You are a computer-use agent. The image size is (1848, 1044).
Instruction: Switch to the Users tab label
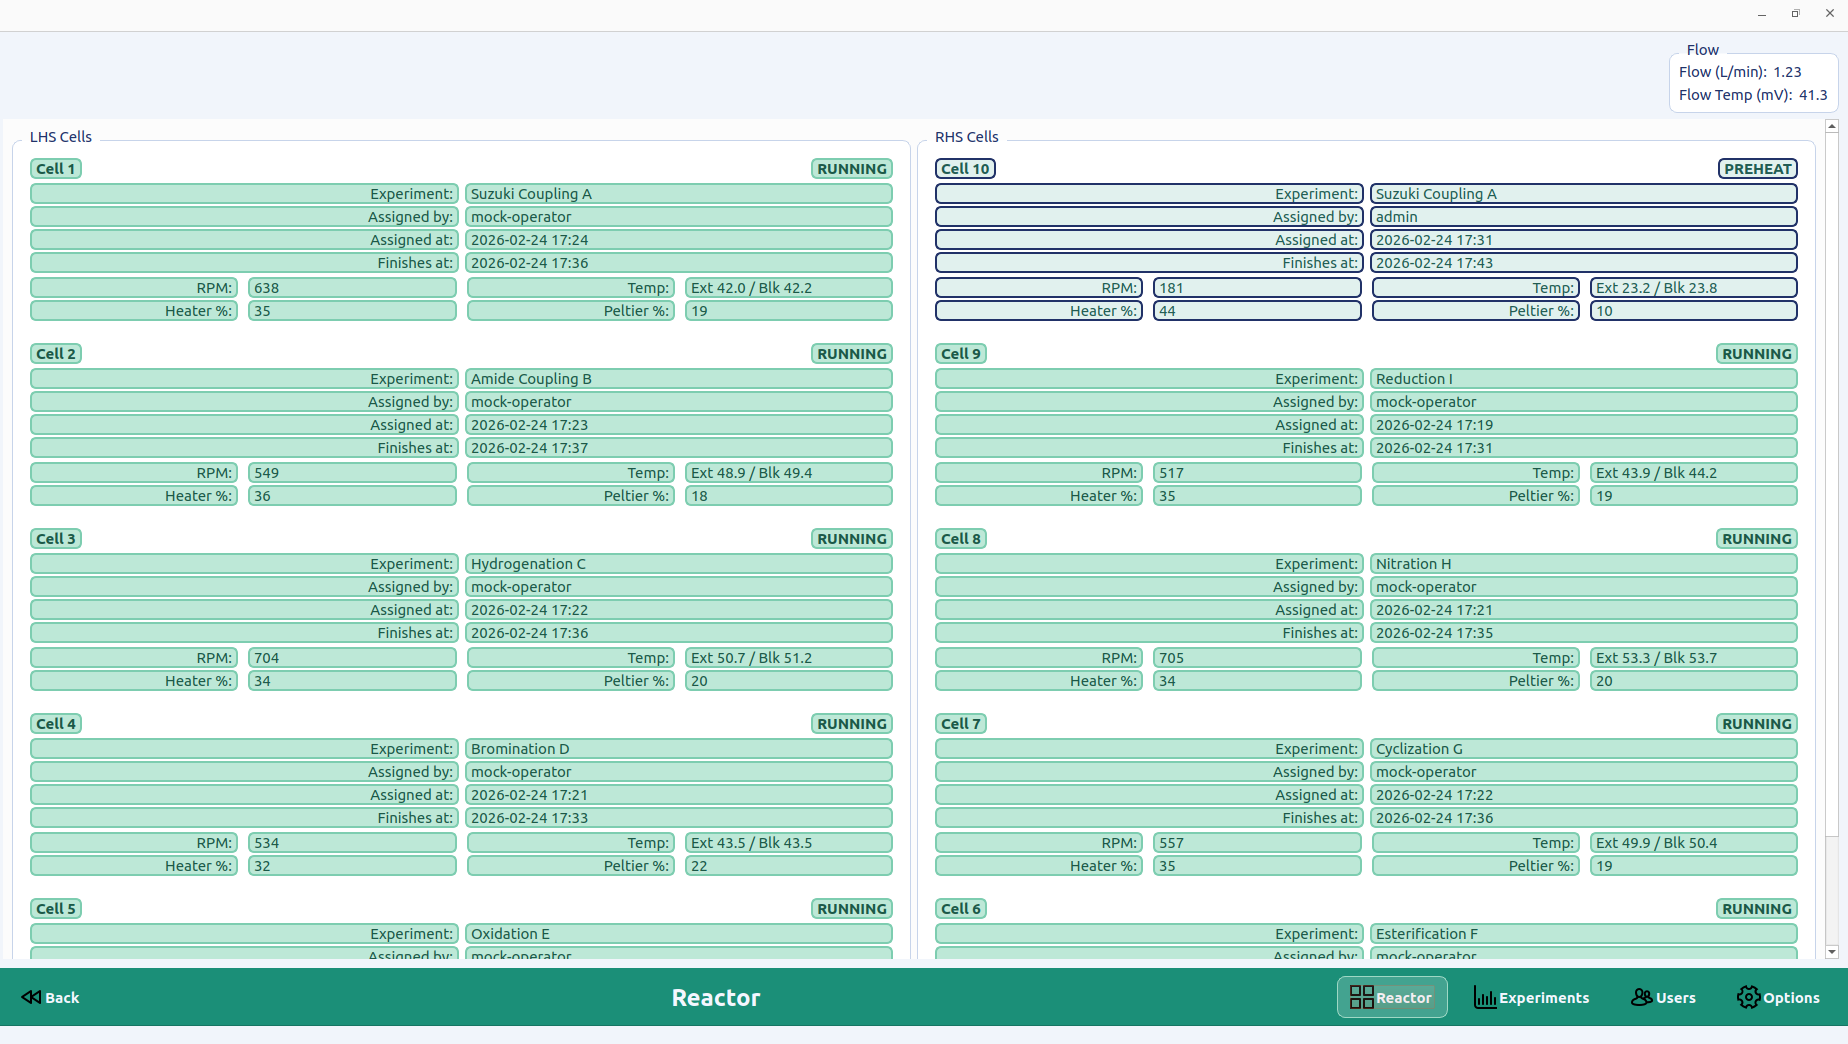tap(1675, 998)
